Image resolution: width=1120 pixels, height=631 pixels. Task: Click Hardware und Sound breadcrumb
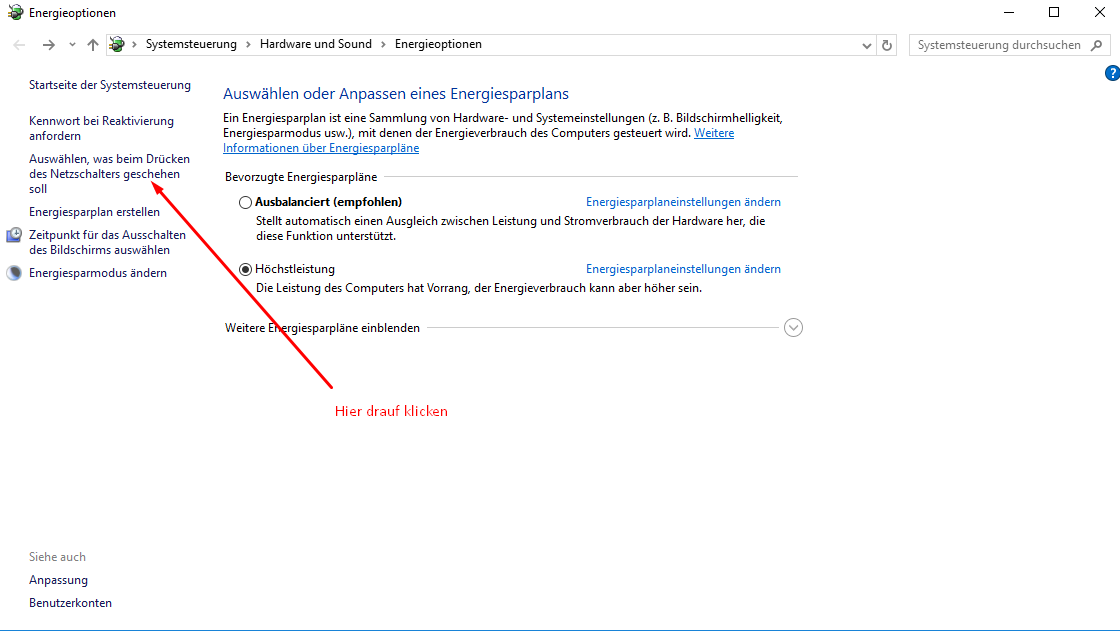(315, 45)
